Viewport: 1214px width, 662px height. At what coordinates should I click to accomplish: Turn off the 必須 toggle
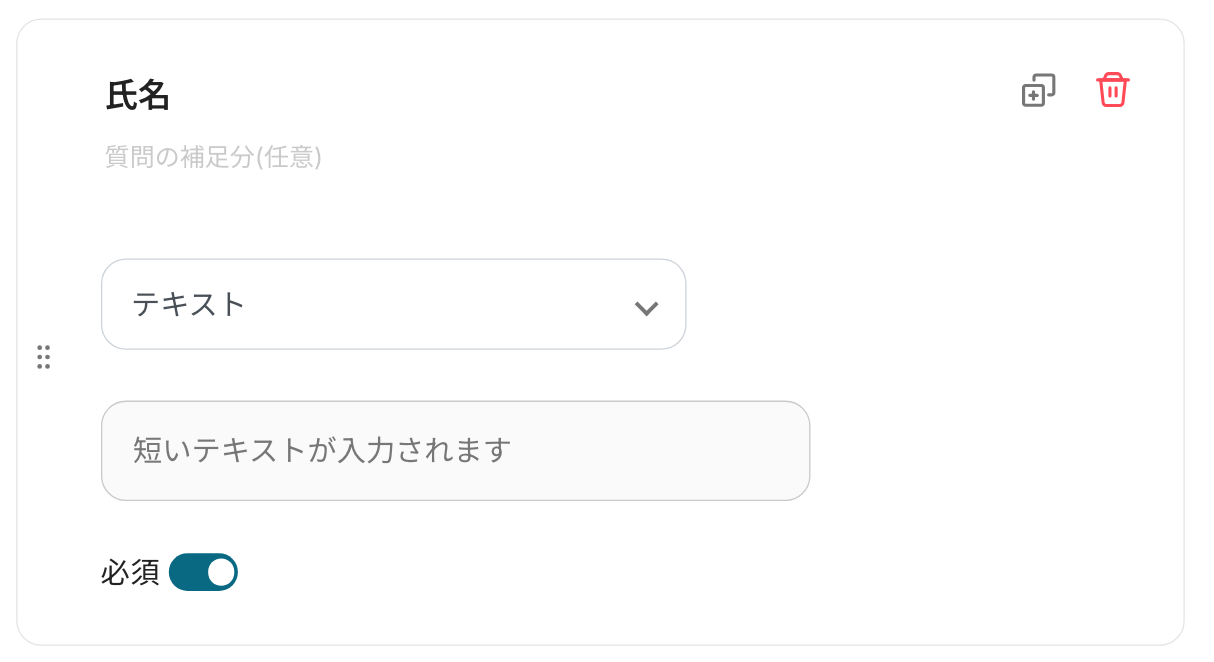(x=203, y=572)
